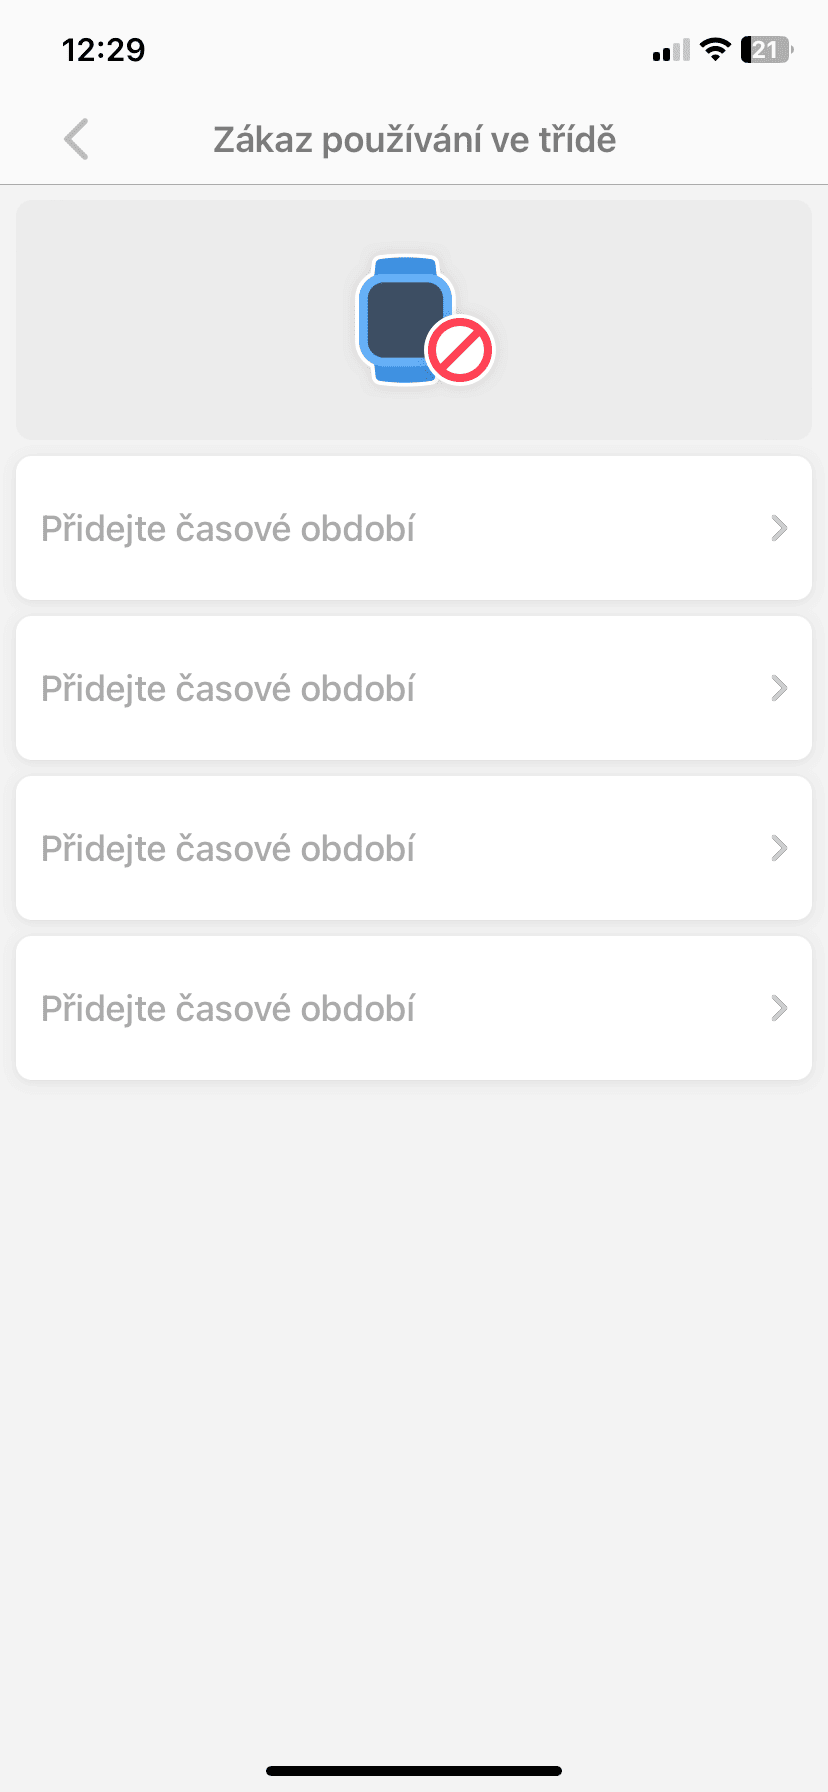Expand the first time period chevron

point(779,528)
